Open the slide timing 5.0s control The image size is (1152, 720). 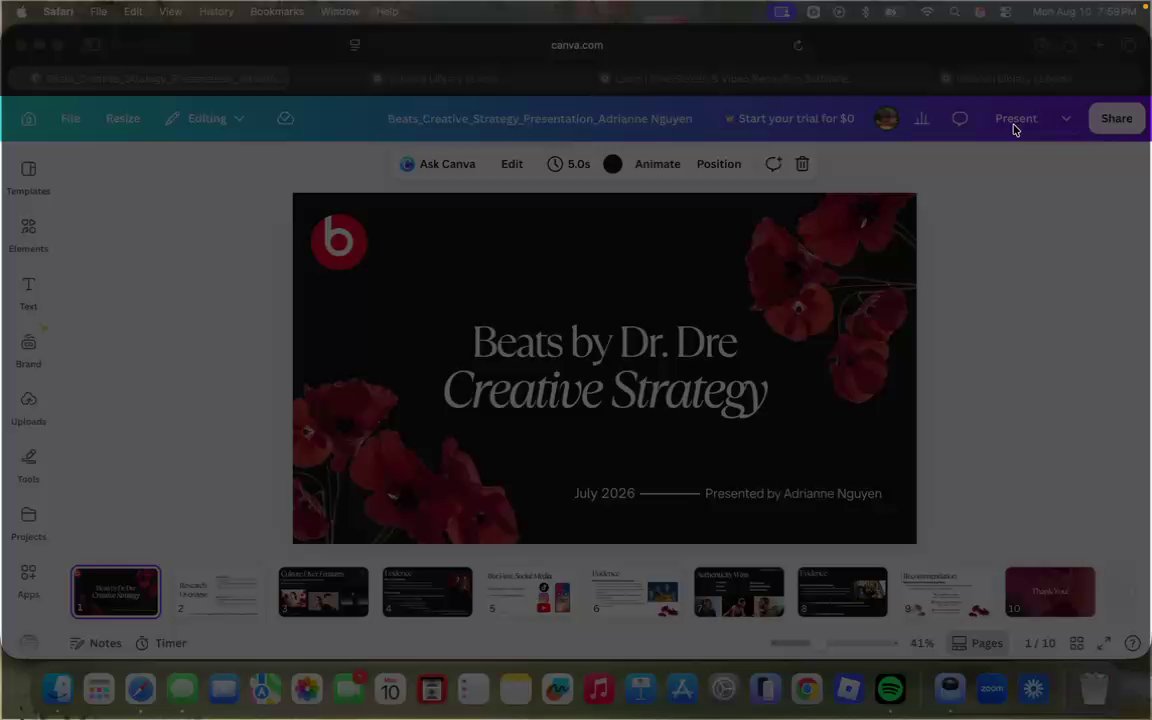(569, 164)
